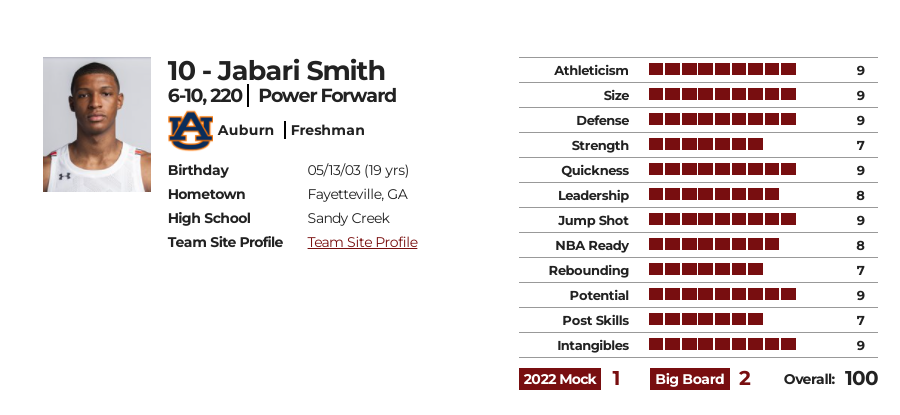
Task: Click the Strength rating bar
Action: [706, 144]
